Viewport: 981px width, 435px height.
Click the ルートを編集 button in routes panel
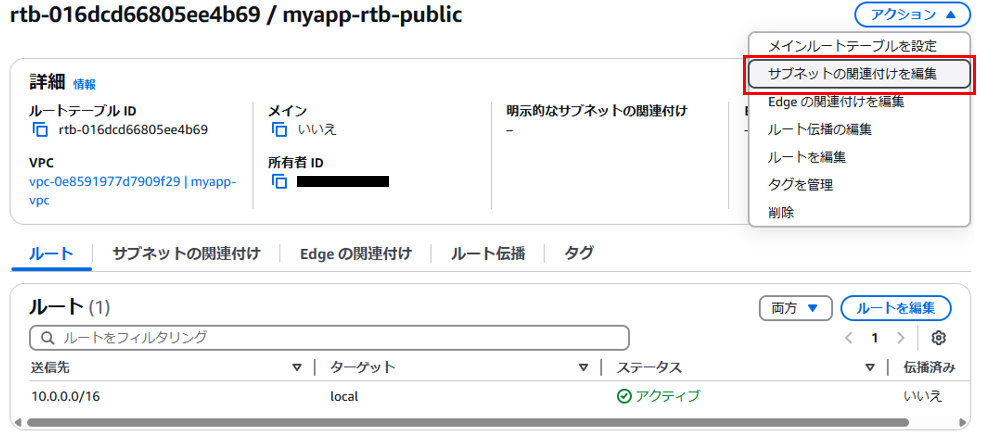coord(896,308)
